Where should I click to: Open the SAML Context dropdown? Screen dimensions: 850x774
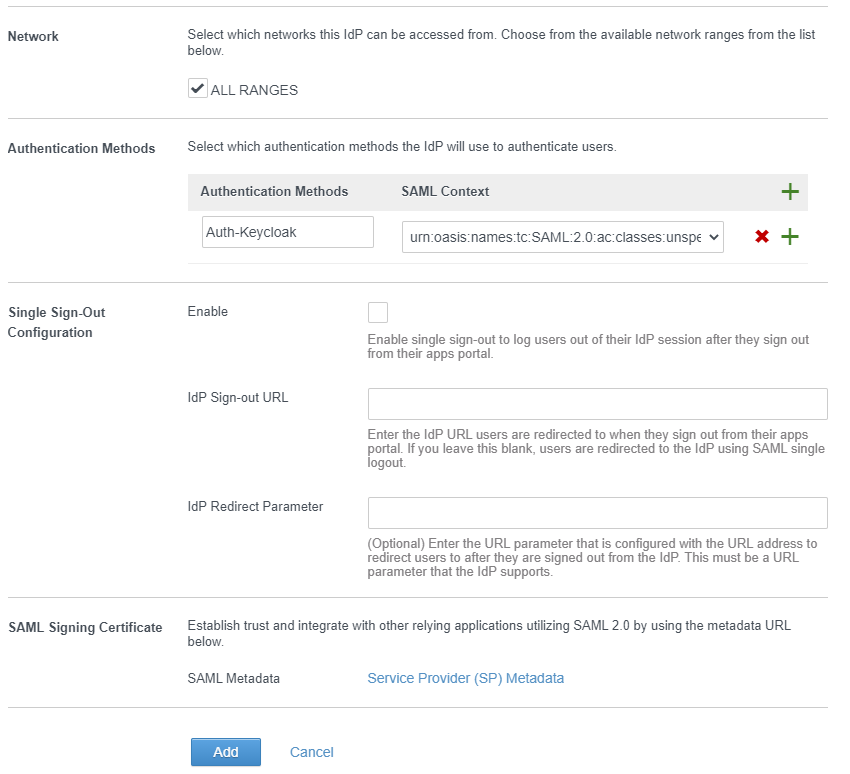(563, 237)
